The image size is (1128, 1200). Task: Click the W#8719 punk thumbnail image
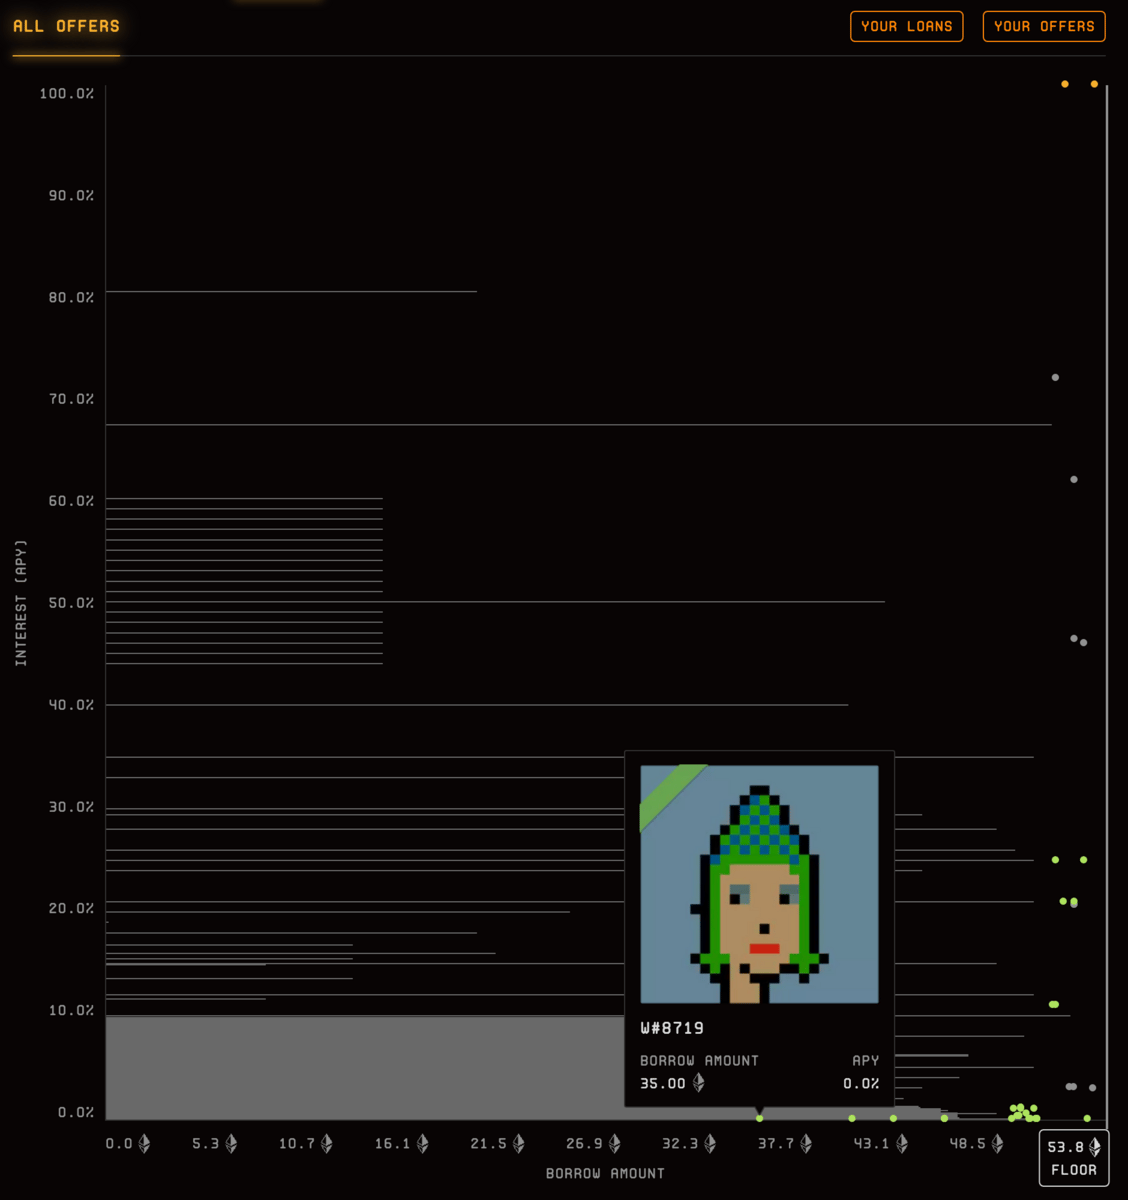click(x=759, y=884)
